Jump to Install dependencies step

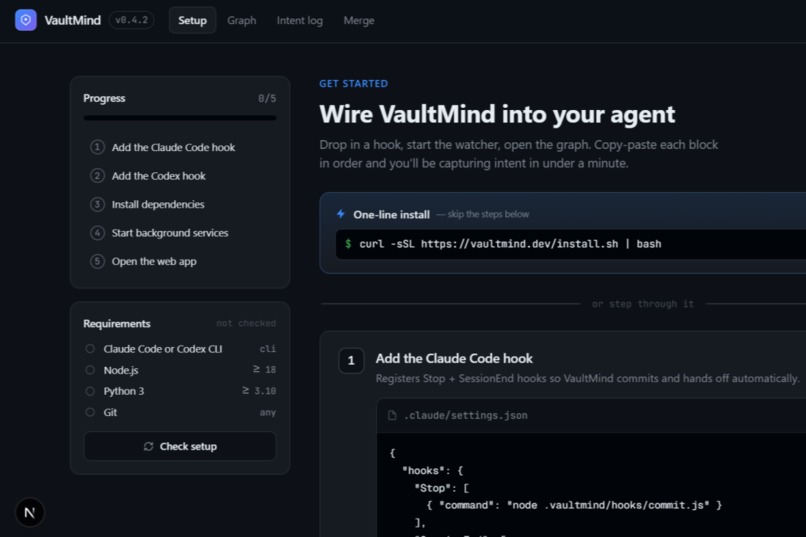click(179, 205)
